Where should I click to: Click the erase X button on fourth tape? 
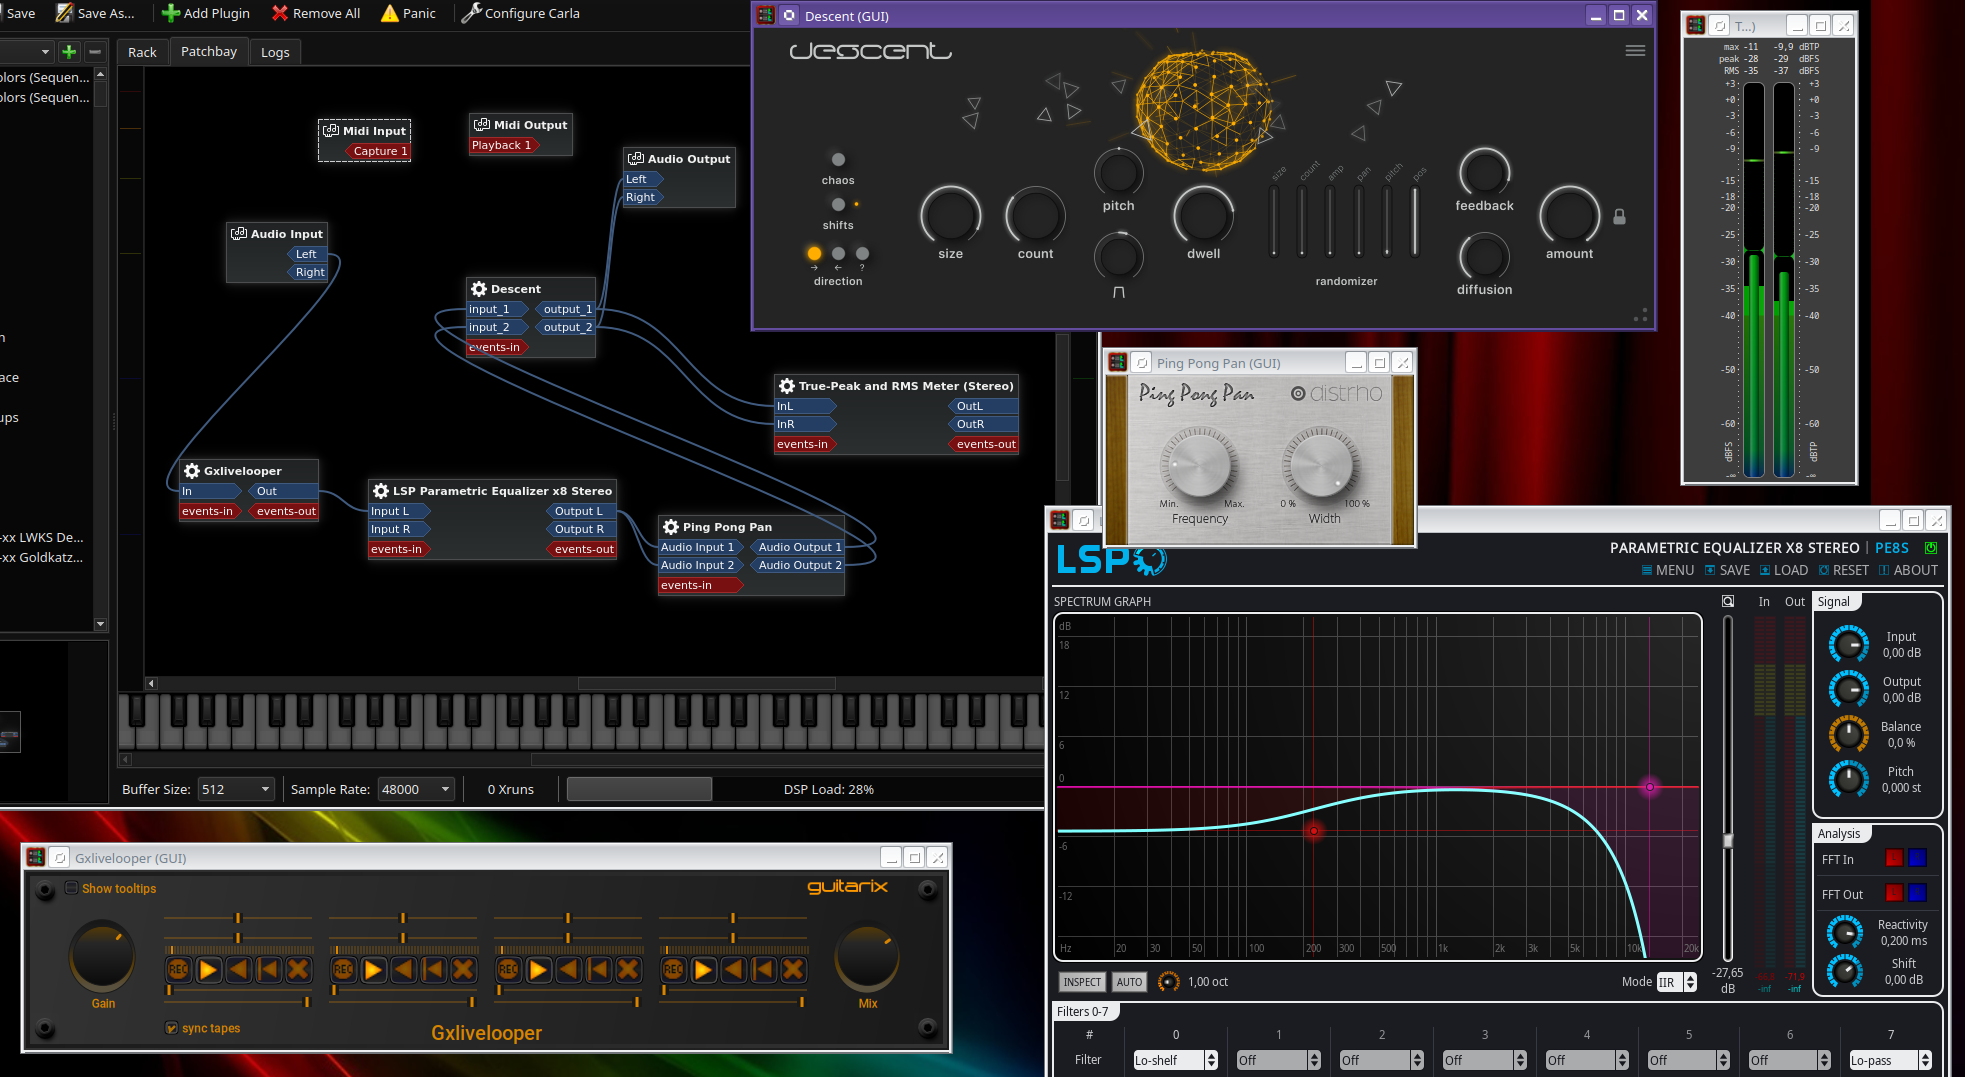coord(793,969)
